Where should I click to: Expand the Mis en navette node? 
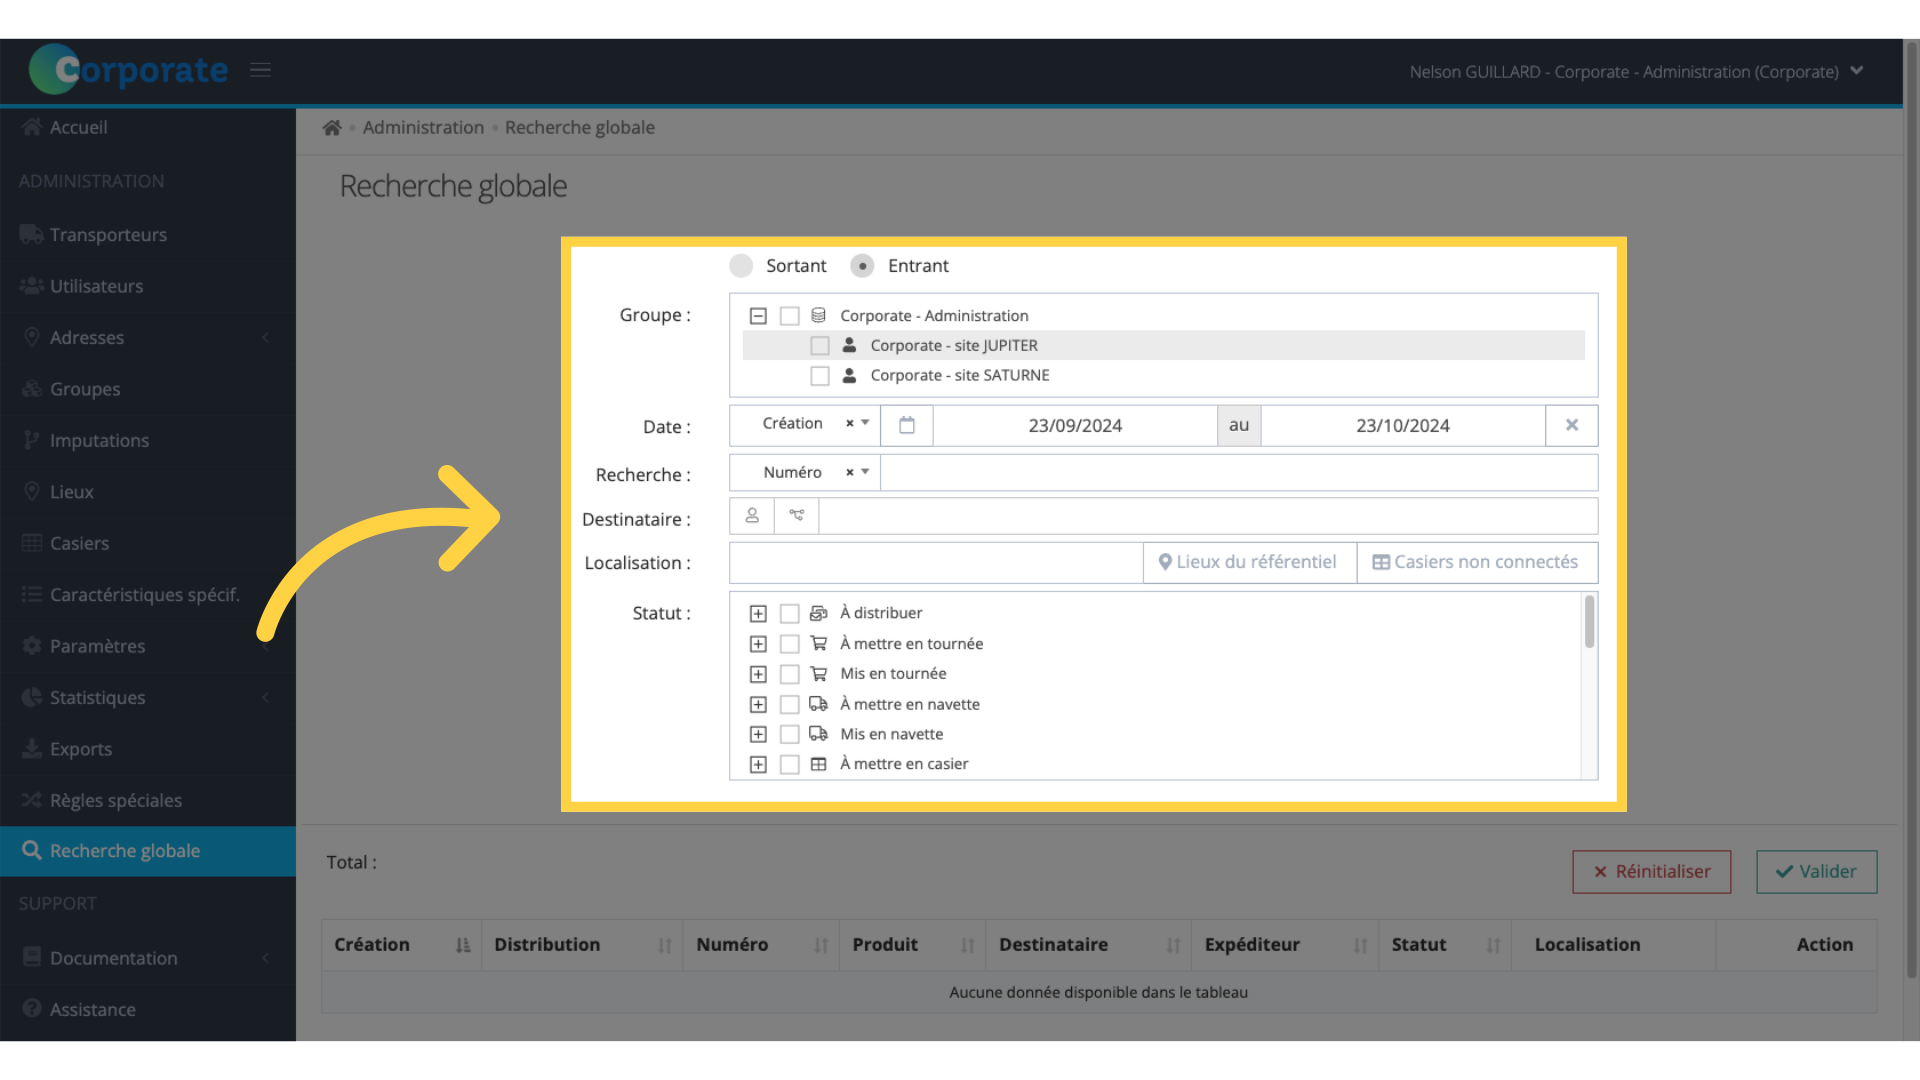758,735
